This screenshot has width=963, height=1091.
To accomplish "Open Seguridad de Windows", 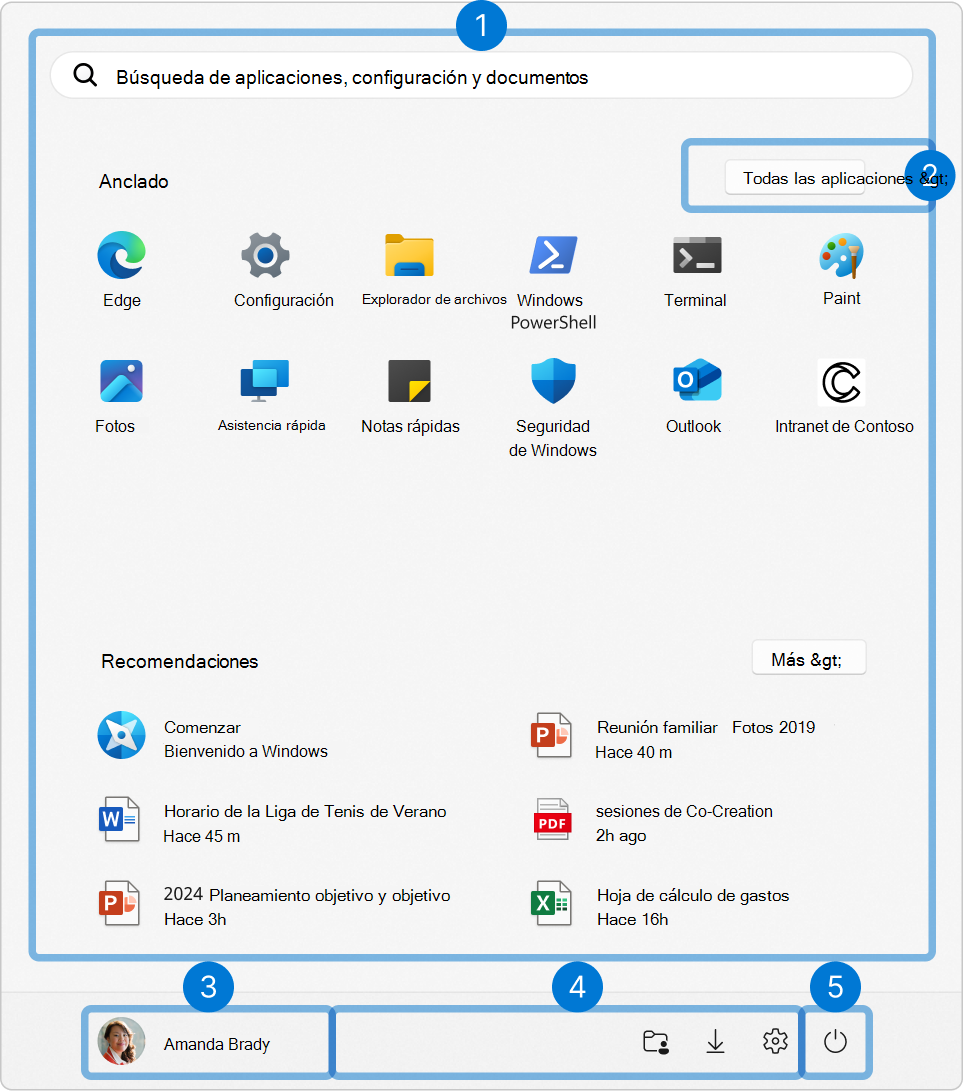I will click(553, 381).
